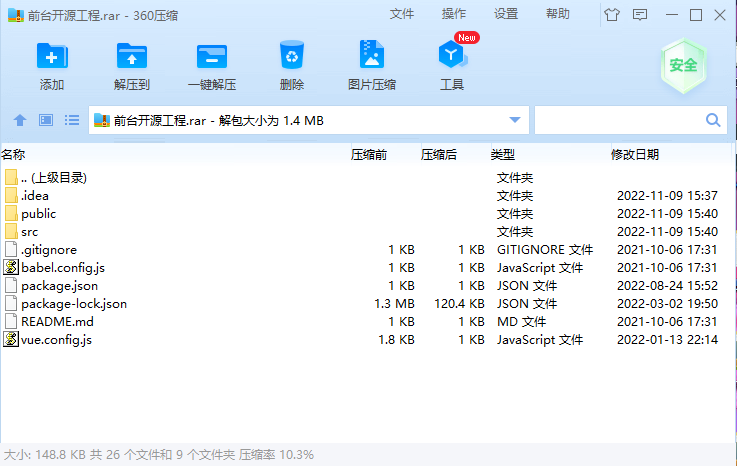Open the 工具 (Tools) icon
The width and height of the screenshot is (737, 466).
coord(452,55)
